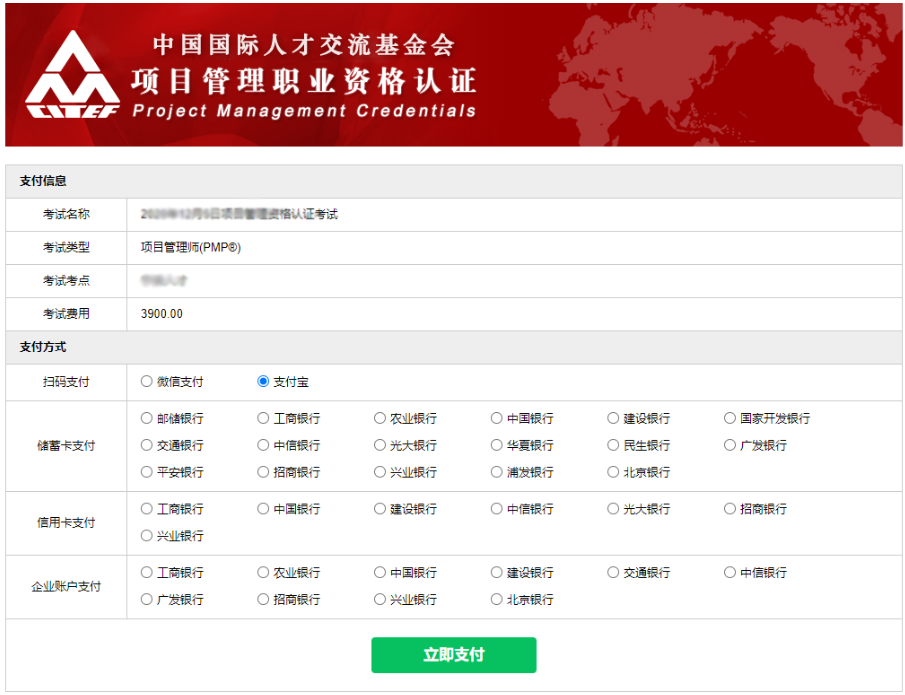
Task: Choose 交通银行 under 企业账户支付
Action: [613, 573]
